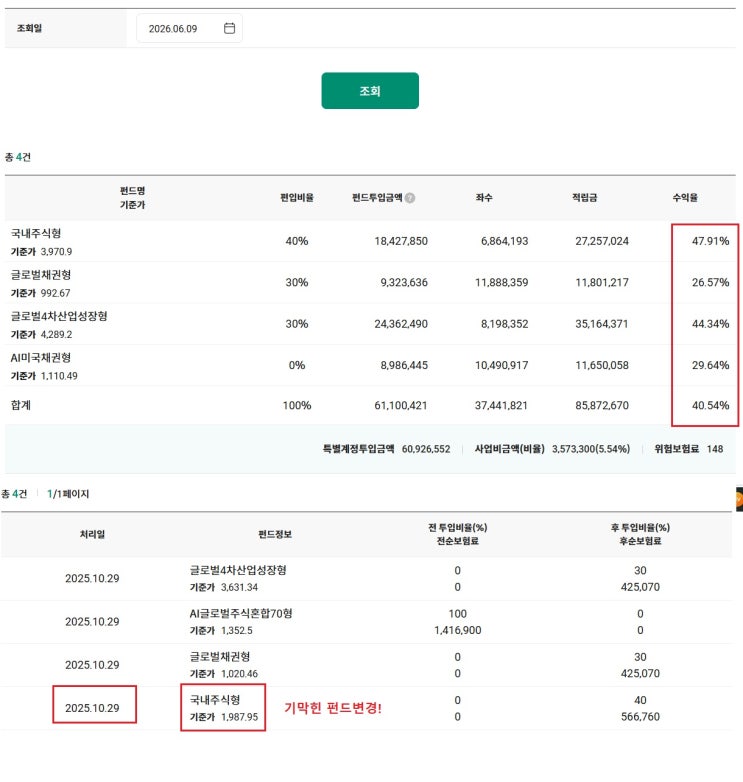Click the 18,427,850 invested amount

coord(401,241)
